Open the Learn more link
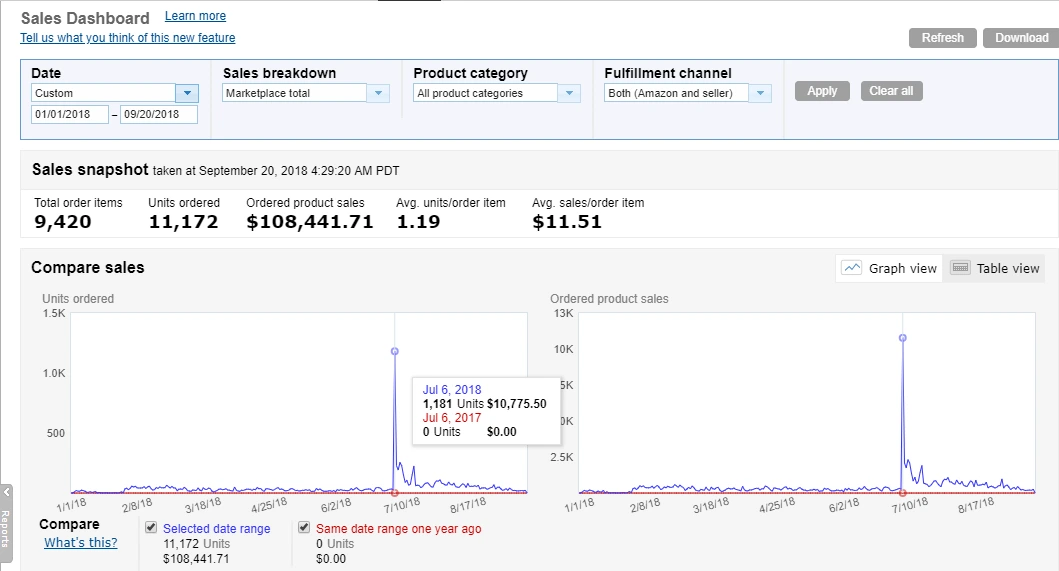Image resolution: width=1059 pixels, height=571 pixels. coord(195,16)
